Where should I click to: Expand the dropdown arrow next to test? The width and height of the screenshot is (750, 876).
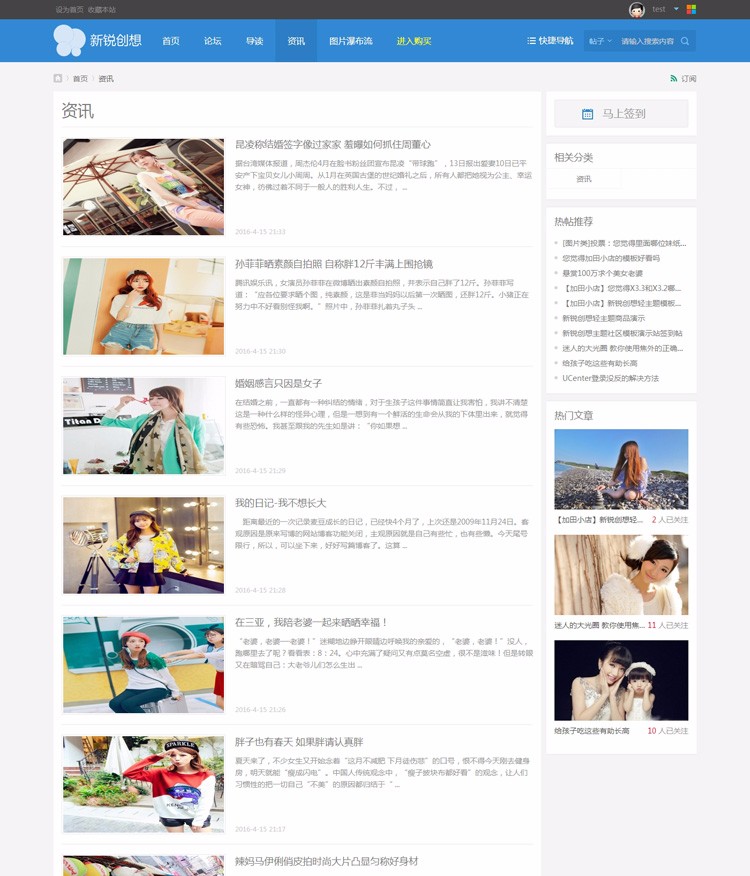click(676, 9)
